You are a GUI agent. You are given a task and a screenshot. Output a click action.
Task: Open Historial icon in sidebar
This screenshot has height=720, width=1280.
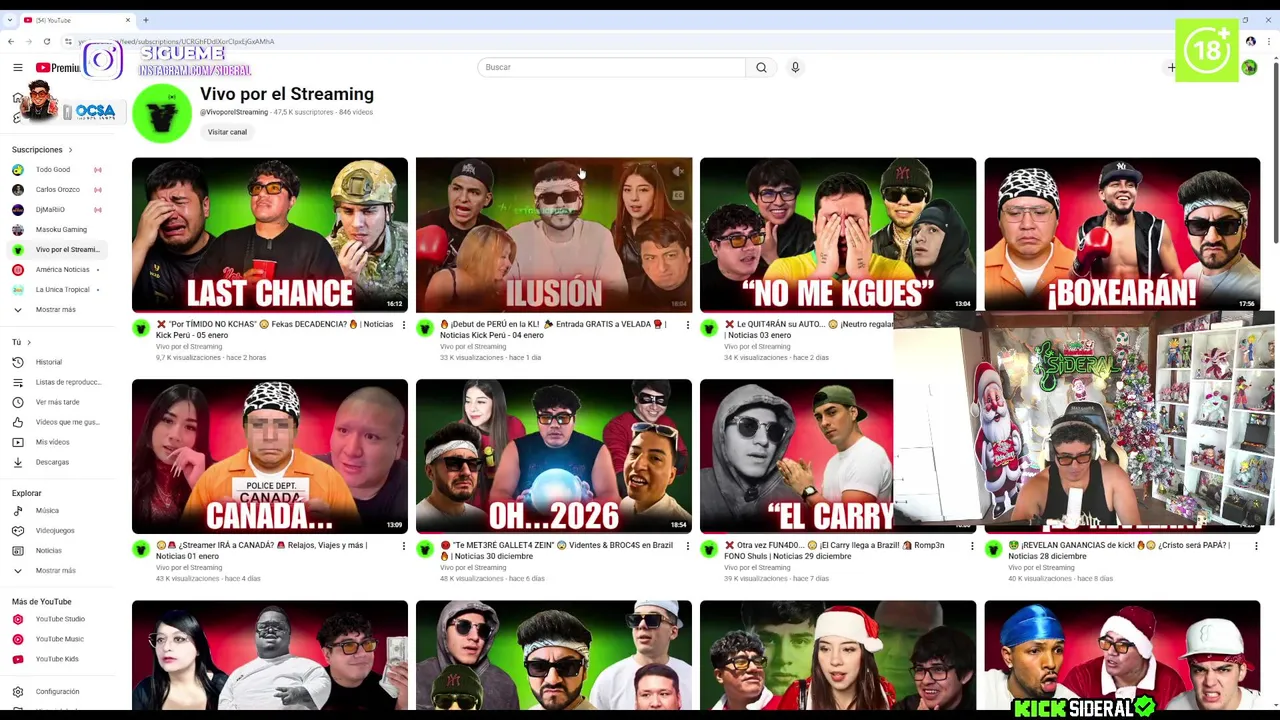[x=17, y=362]
